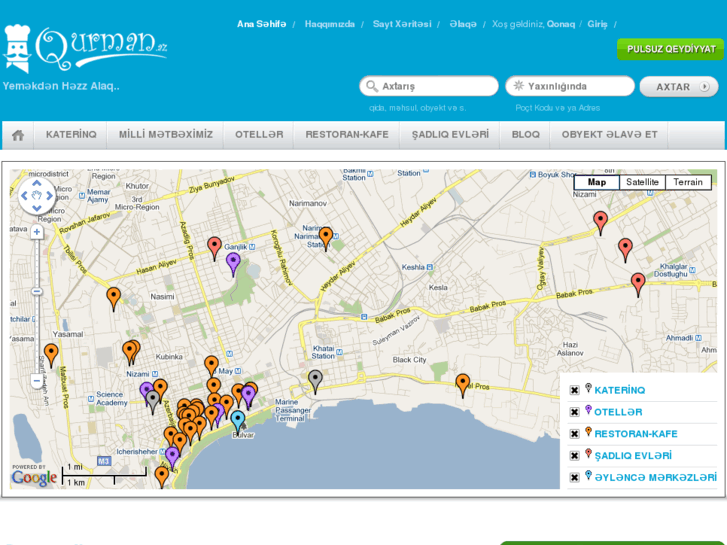Screen dimensions: 727x545
Task: Zoom in using the map plus button
Action: [37, 232]
